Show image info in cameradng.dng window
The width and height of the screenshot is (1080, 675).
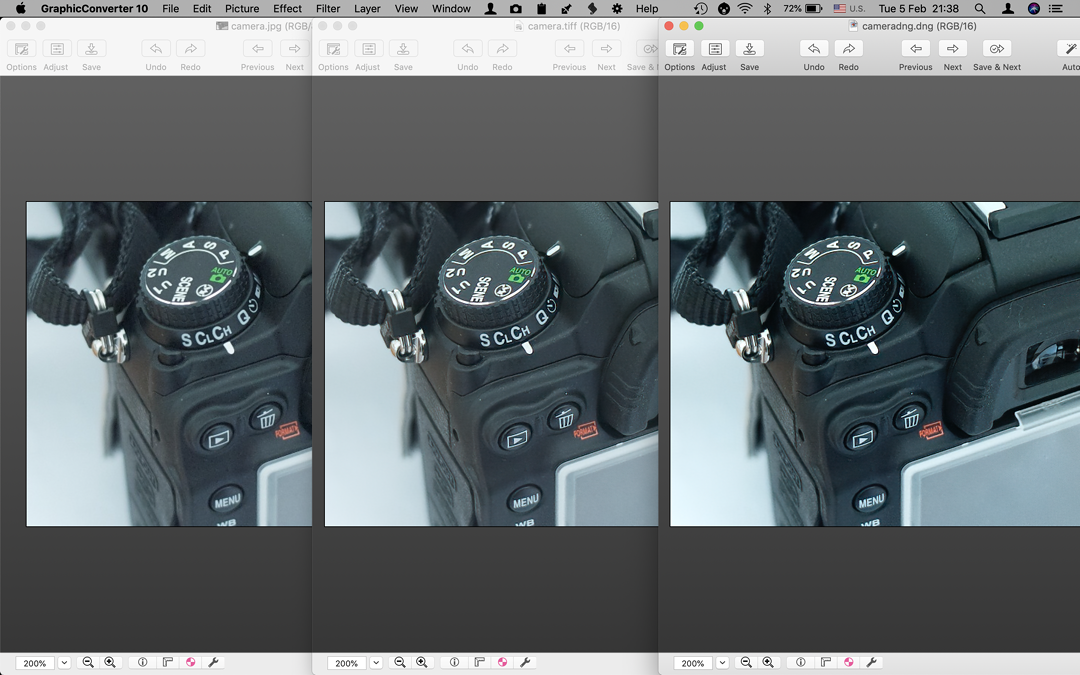pyautogui.click(x=800, y=662)
